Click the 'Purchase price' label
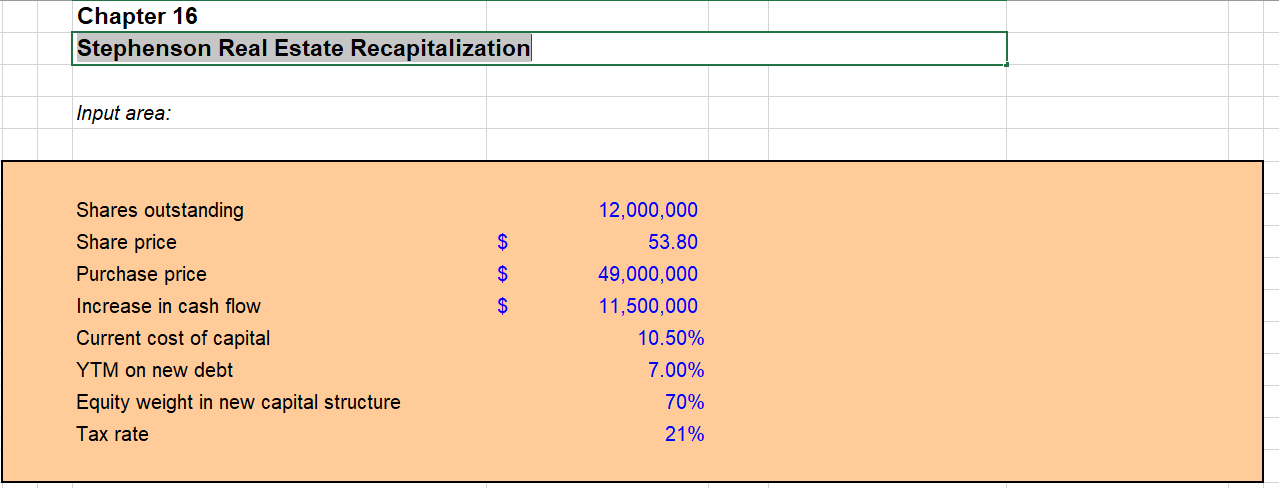The image size is (1279, 488). coord(141,274)
